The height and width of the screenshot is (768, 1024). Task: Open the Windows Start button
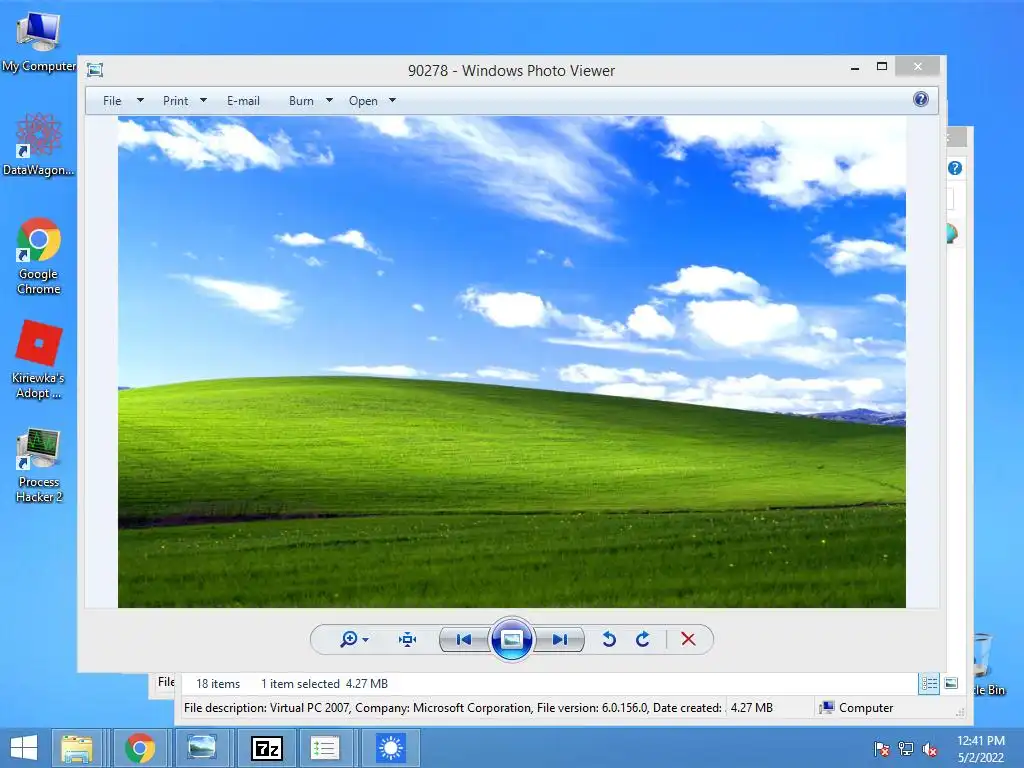(24, 748)
